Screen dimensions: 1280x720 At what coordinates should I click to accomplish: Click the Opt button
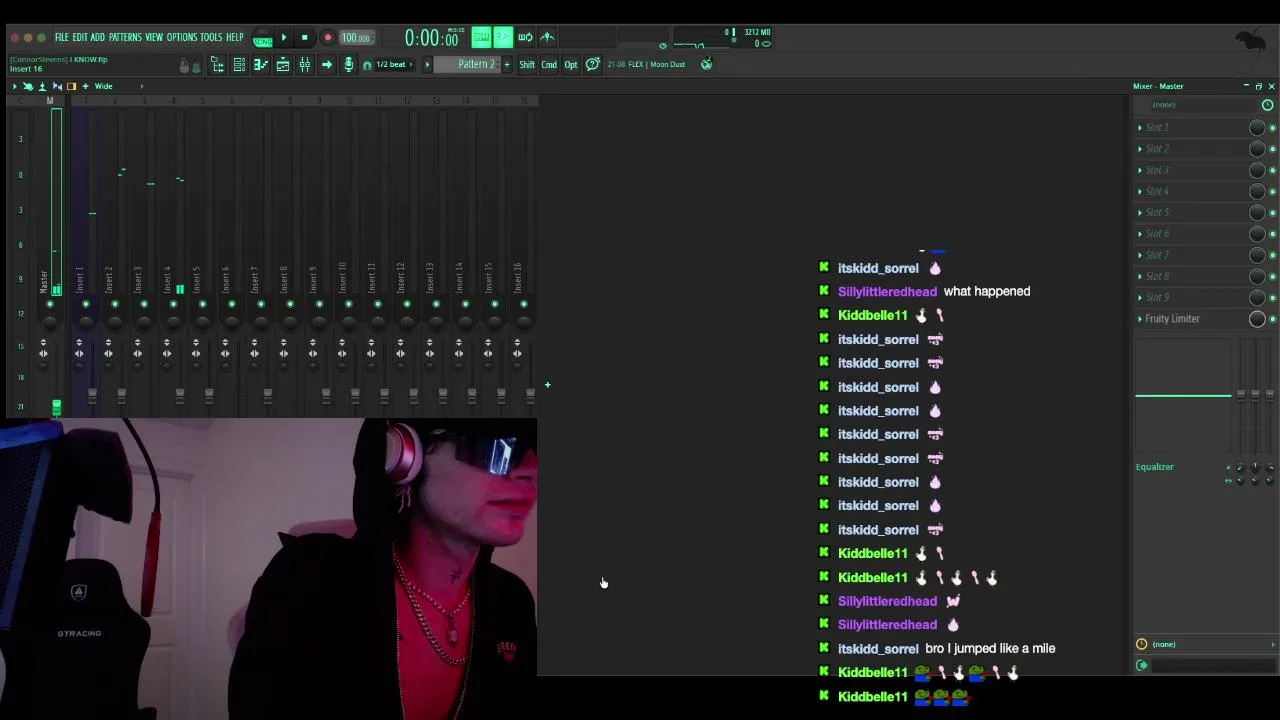point(571,65)
